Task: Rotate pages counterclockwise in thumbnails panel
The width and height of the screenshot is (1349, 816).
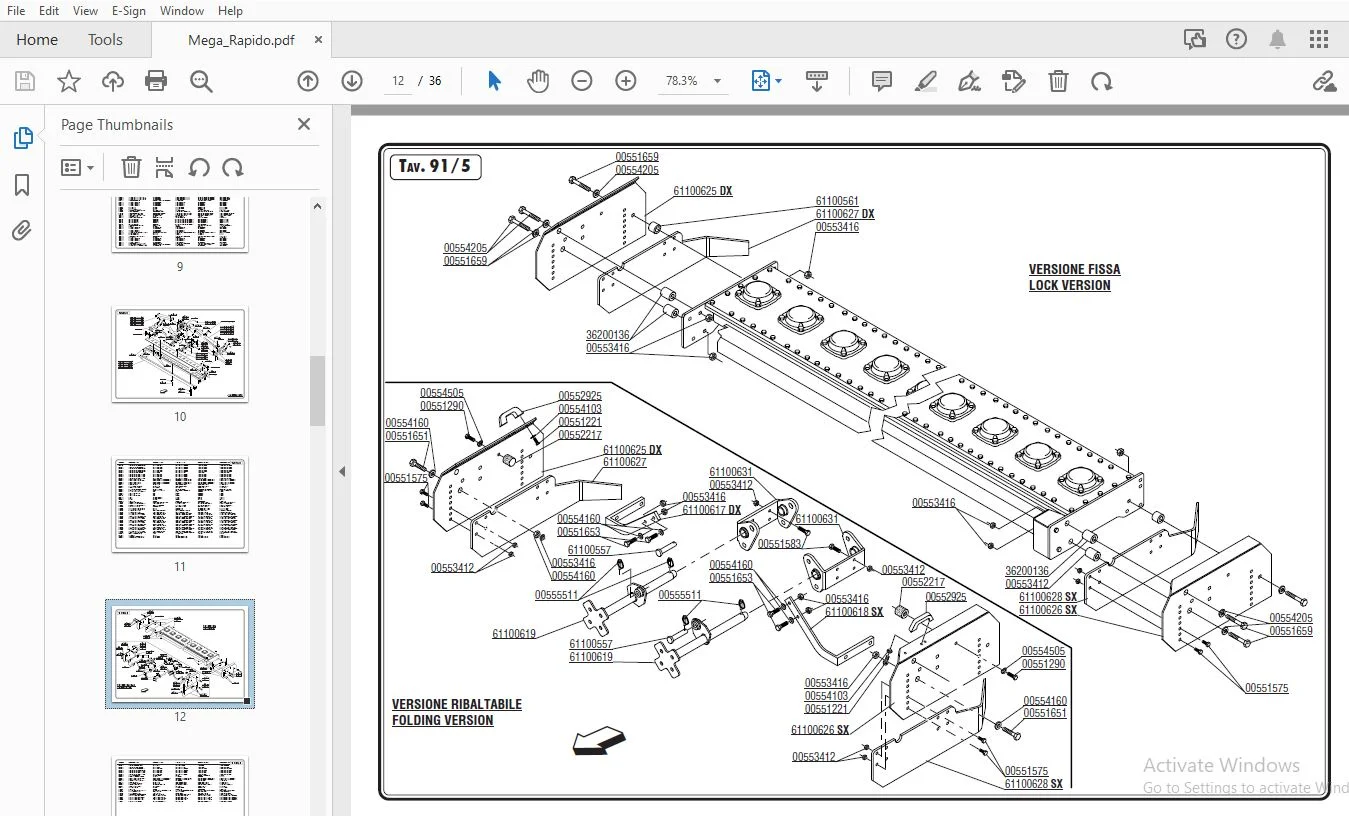Action: click(x=199, y=167)
